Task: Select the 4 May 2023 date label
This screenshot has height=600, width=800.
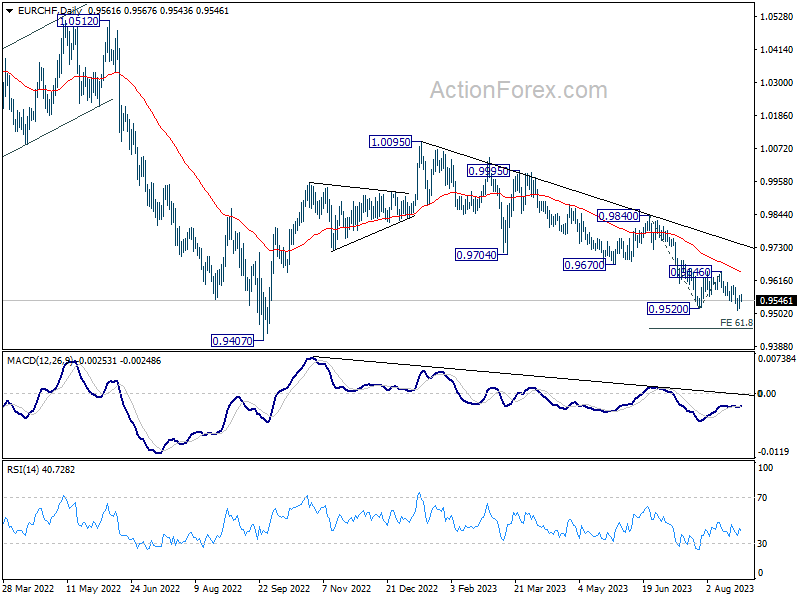Action: click(603, 588)
